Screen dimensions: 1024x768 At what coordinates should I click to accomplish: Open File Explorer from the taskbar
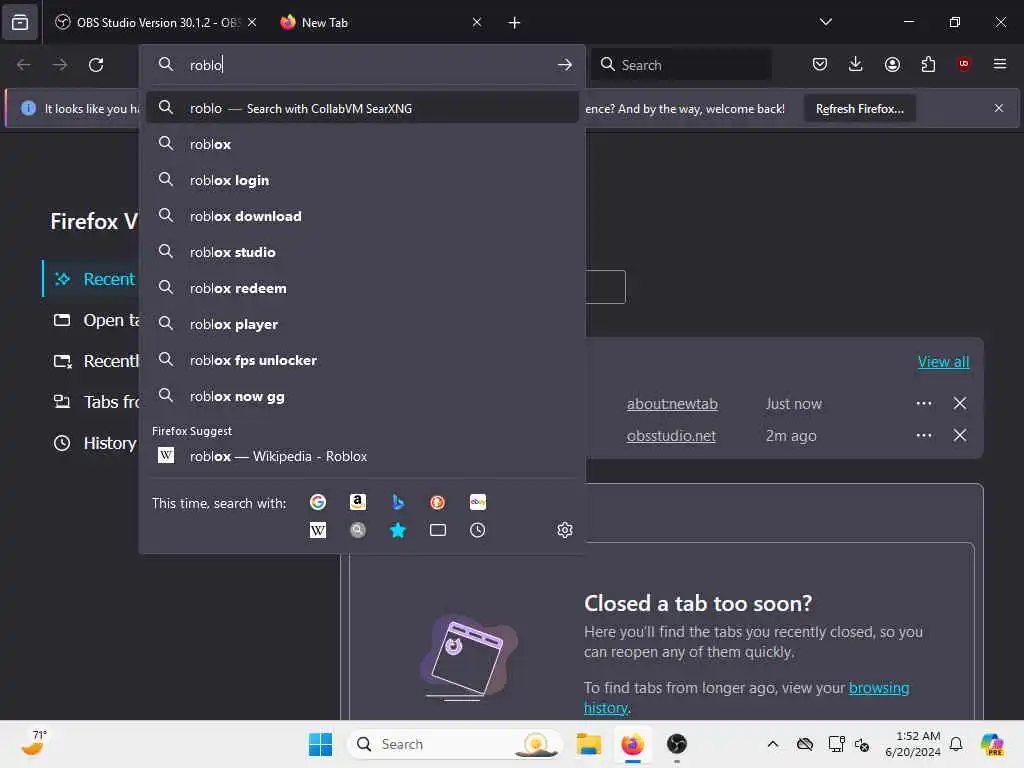(x=588, y=744)
